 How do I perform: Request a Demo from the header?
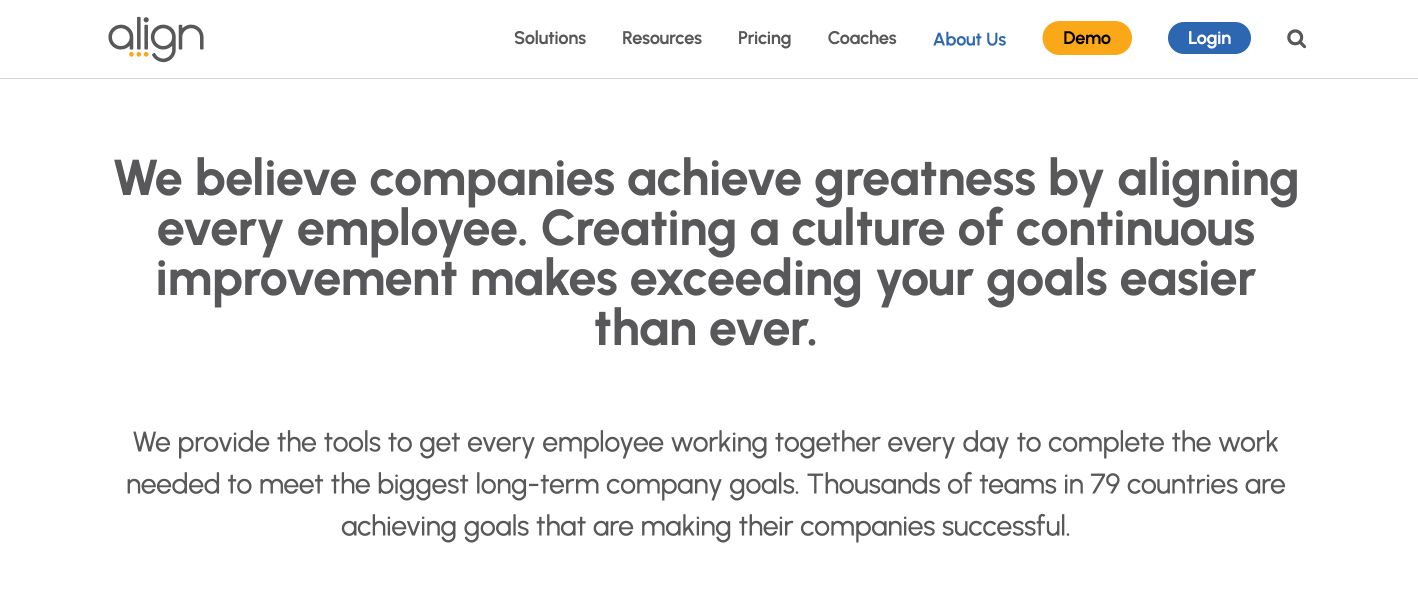(1087, 37)
